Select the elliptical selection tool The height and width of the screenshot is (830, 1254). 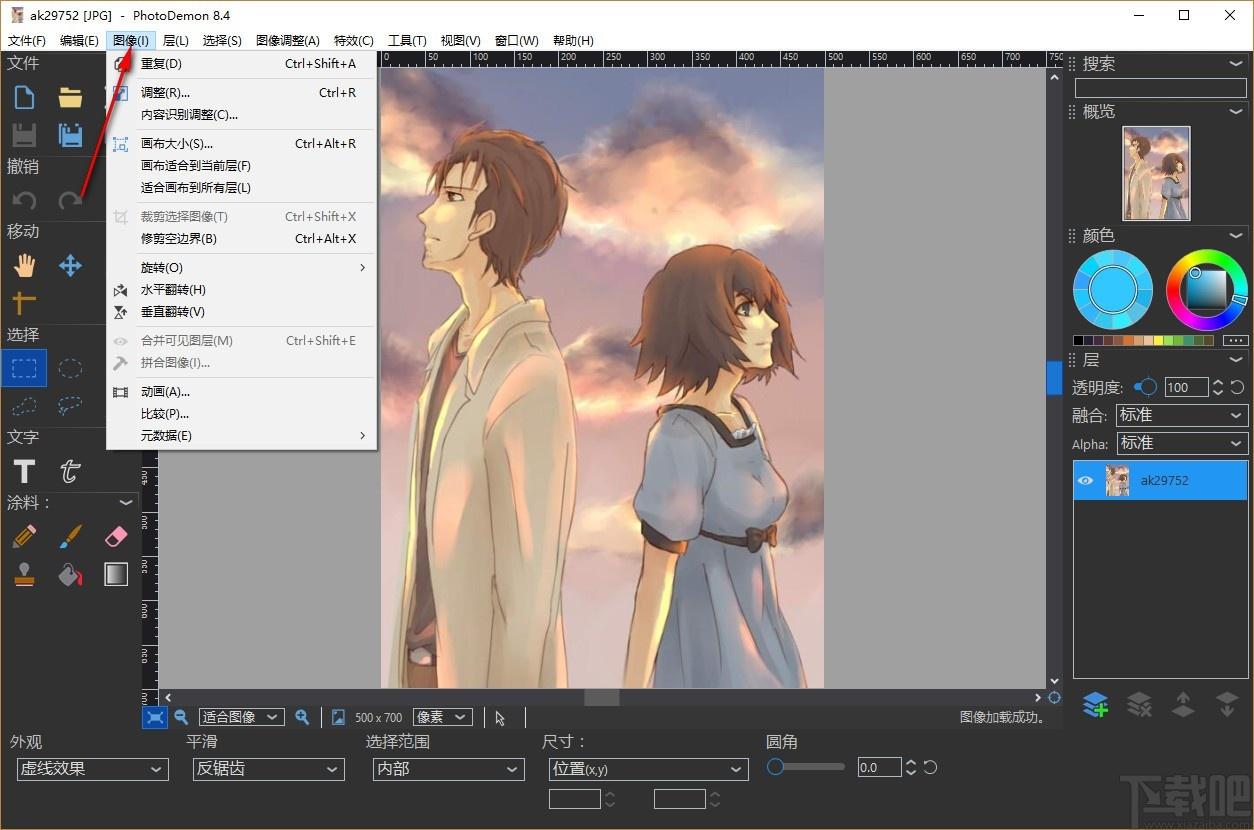pyautogui.click(x=70, y=368)
